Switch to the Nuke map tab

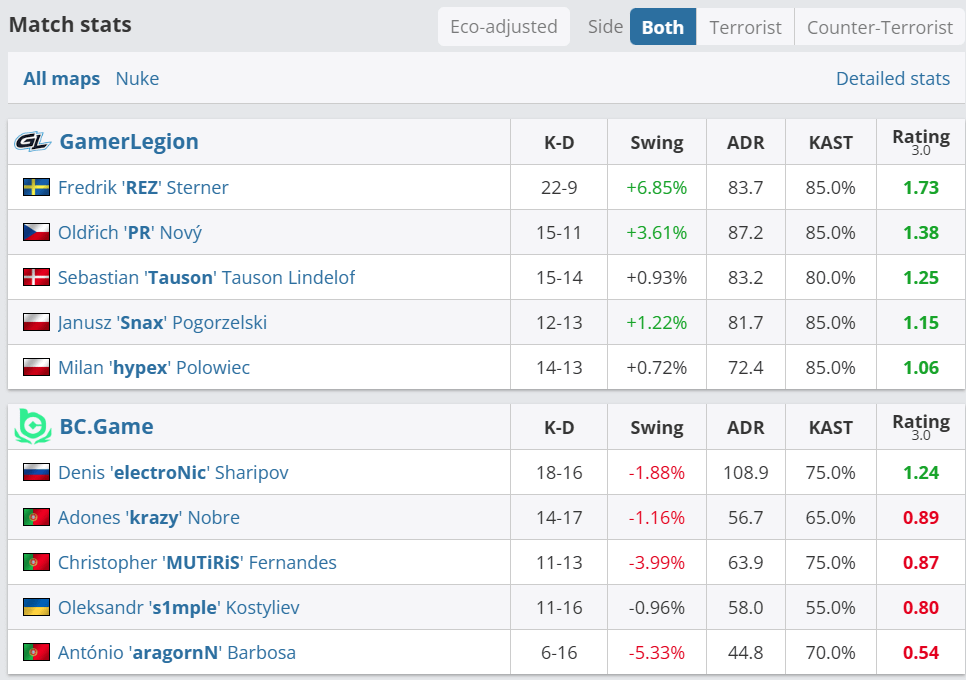coord(137,79)
